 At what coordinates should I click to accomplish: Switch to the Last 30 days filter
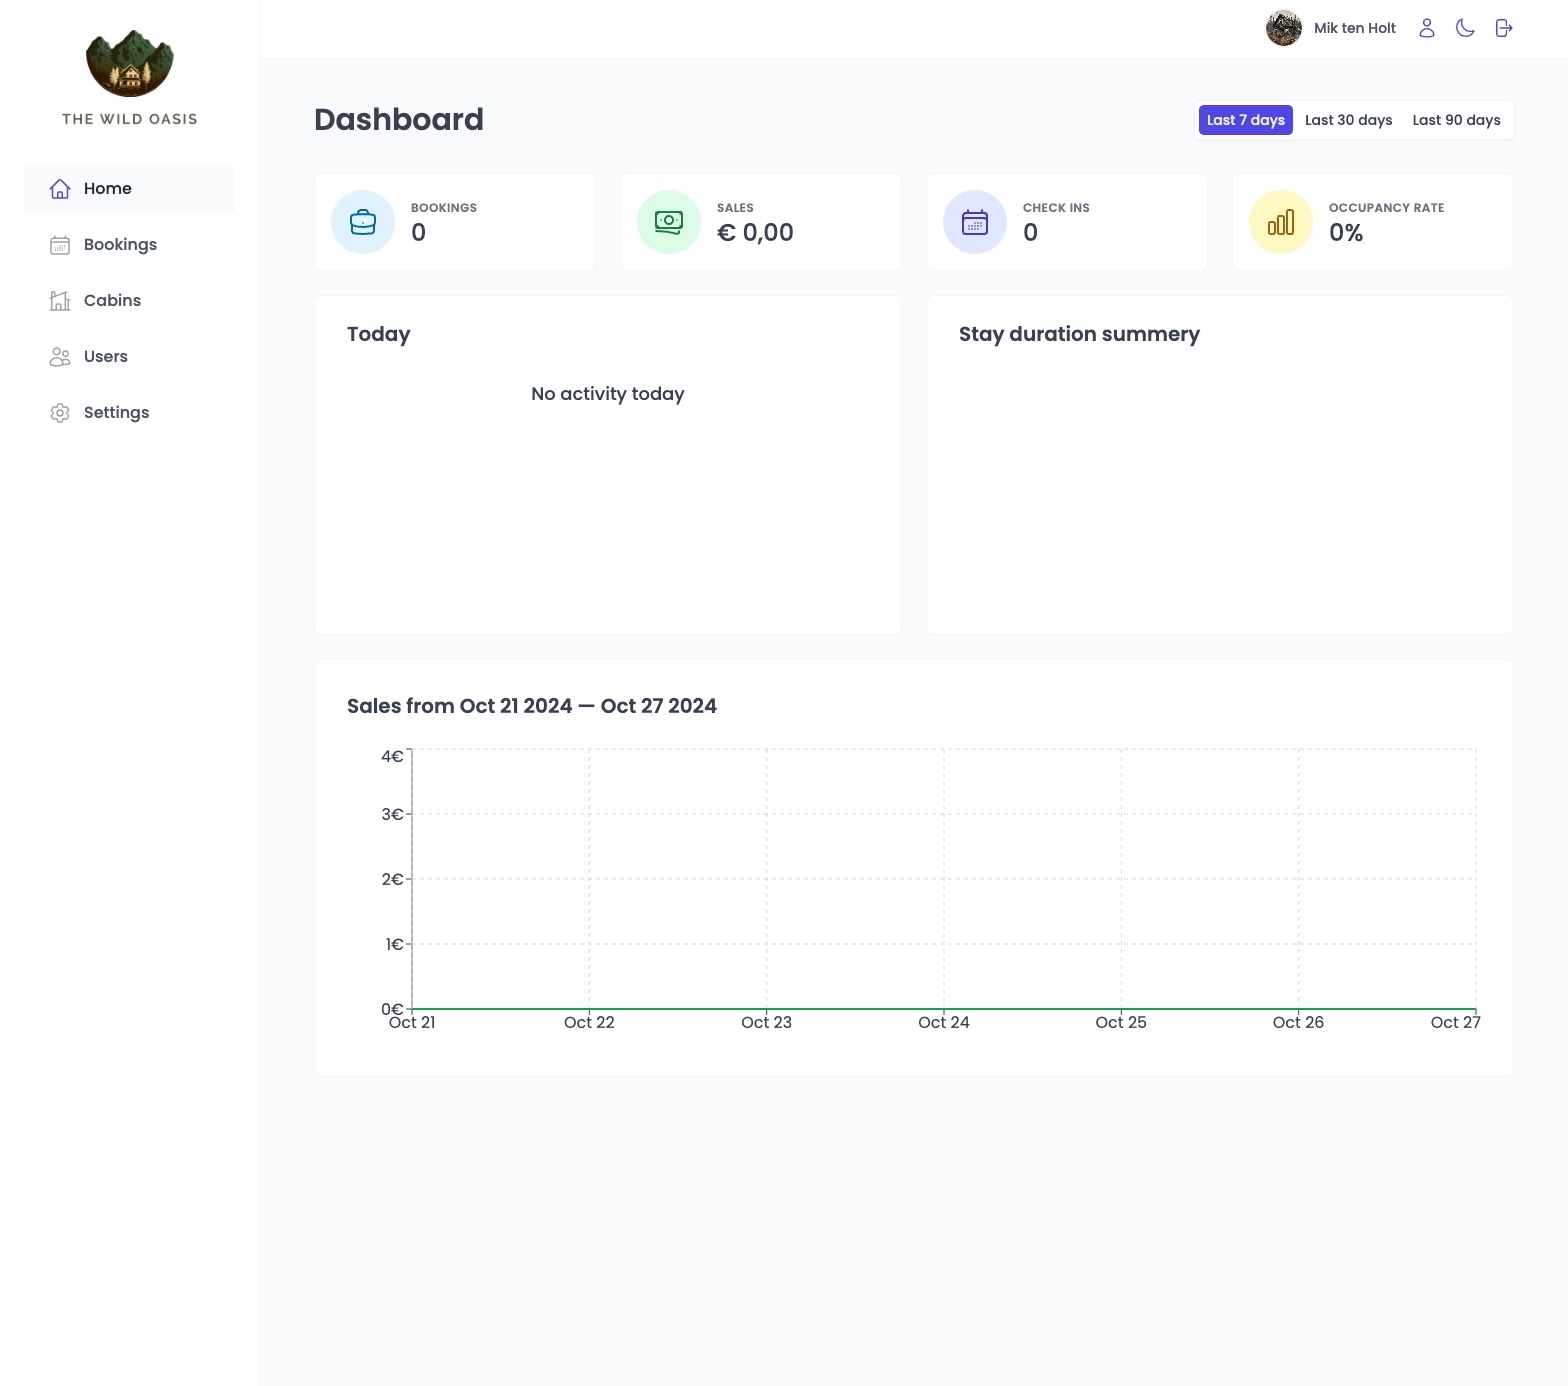point(1349,120)
